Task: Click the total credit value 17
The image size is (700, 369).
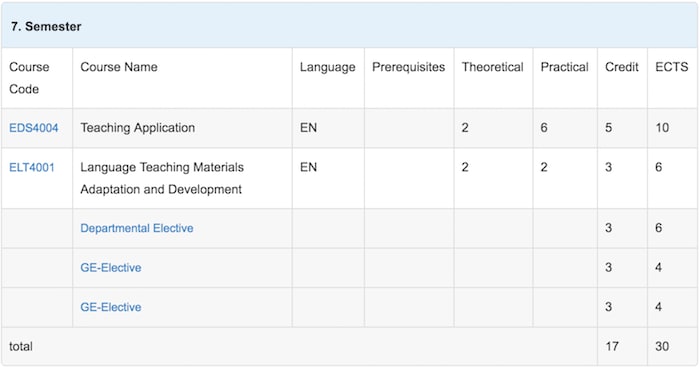Action: pos(612,347)
